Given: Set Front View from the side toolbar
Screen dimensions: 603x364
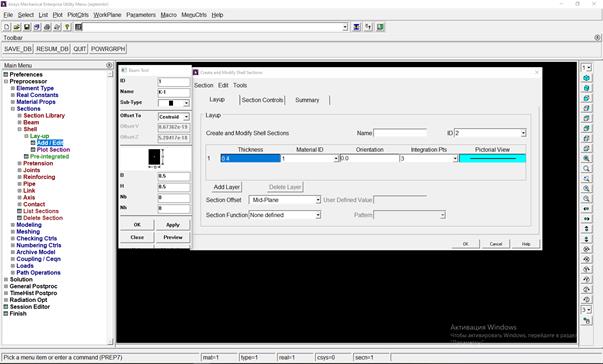Looking at the screenshot, I should [586, 98].
